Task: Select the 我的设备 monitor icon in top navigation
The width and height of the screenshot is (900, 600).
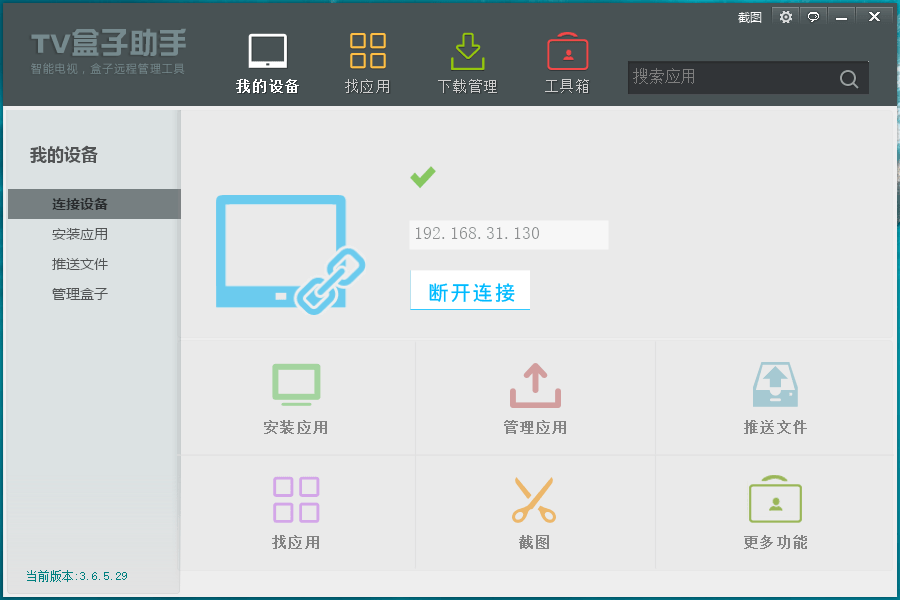Action: click(267, 50)
